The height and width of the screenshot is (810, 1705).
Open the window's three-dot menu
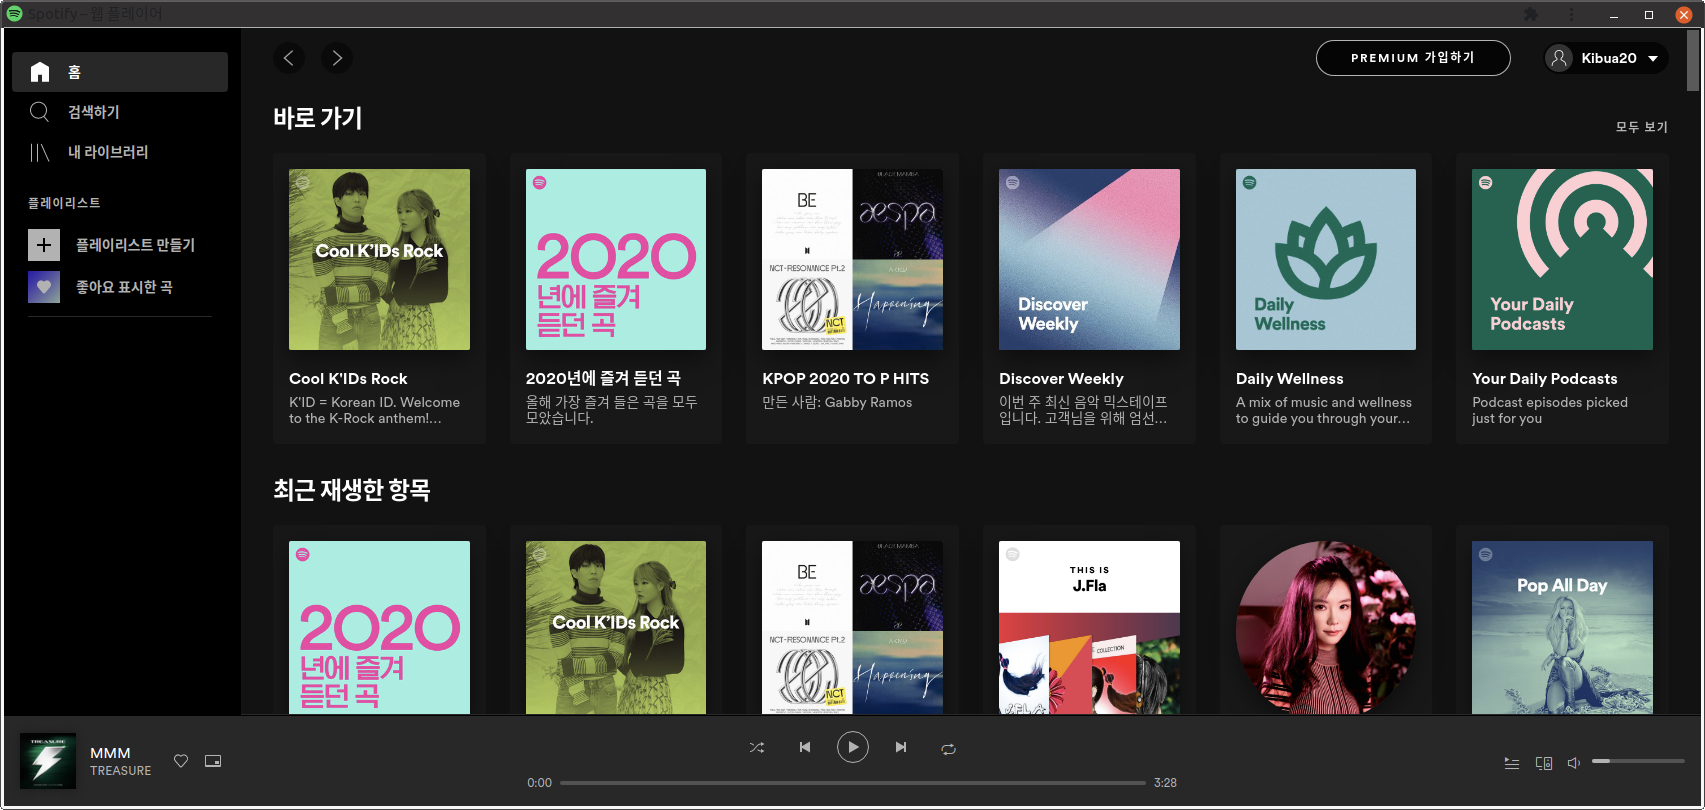point(1571,14)
